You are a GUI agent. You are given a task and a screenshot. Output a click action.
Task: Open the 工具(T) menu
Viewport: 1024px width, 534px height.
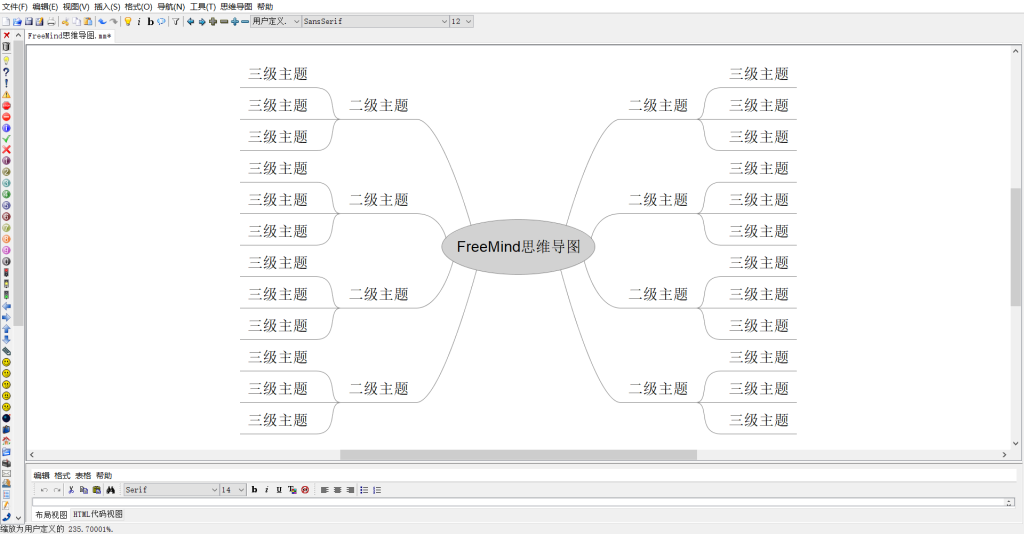(x=202, y=7)
